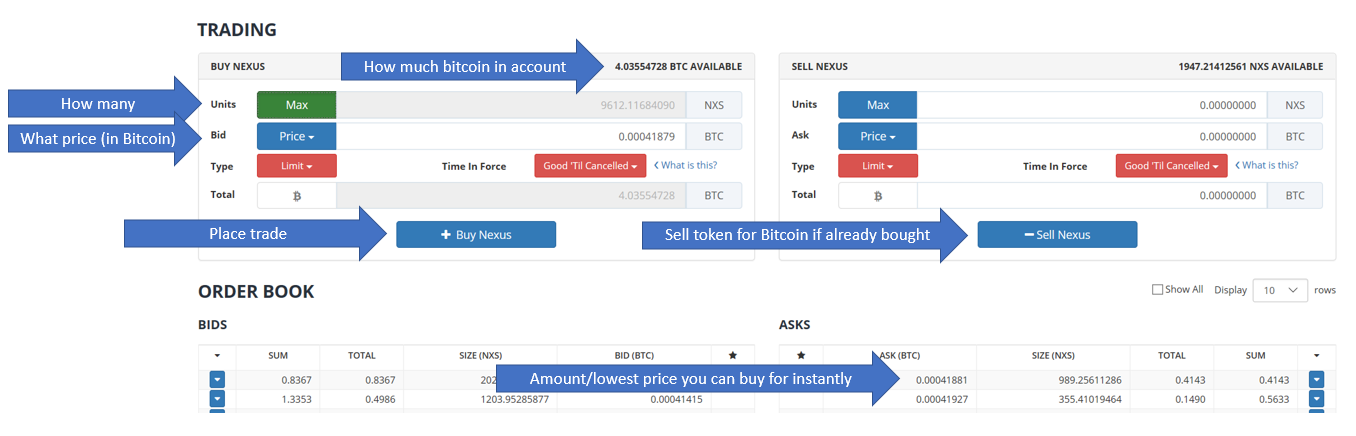Open the Limit type dropdown in Buy Nexus

pyautogui.click(x=297, y=166)
